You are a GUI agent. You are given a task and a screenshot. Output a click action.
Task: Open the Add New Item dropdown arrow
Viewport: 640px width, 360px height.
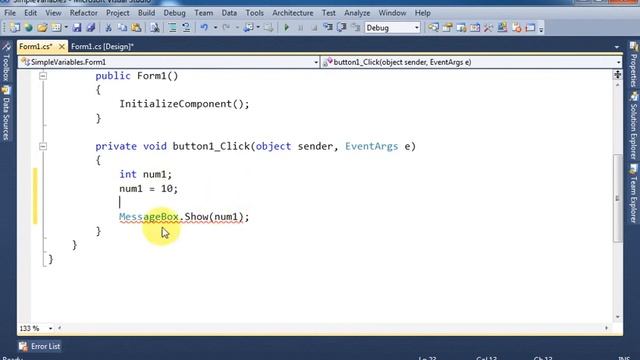pos(66,28)
